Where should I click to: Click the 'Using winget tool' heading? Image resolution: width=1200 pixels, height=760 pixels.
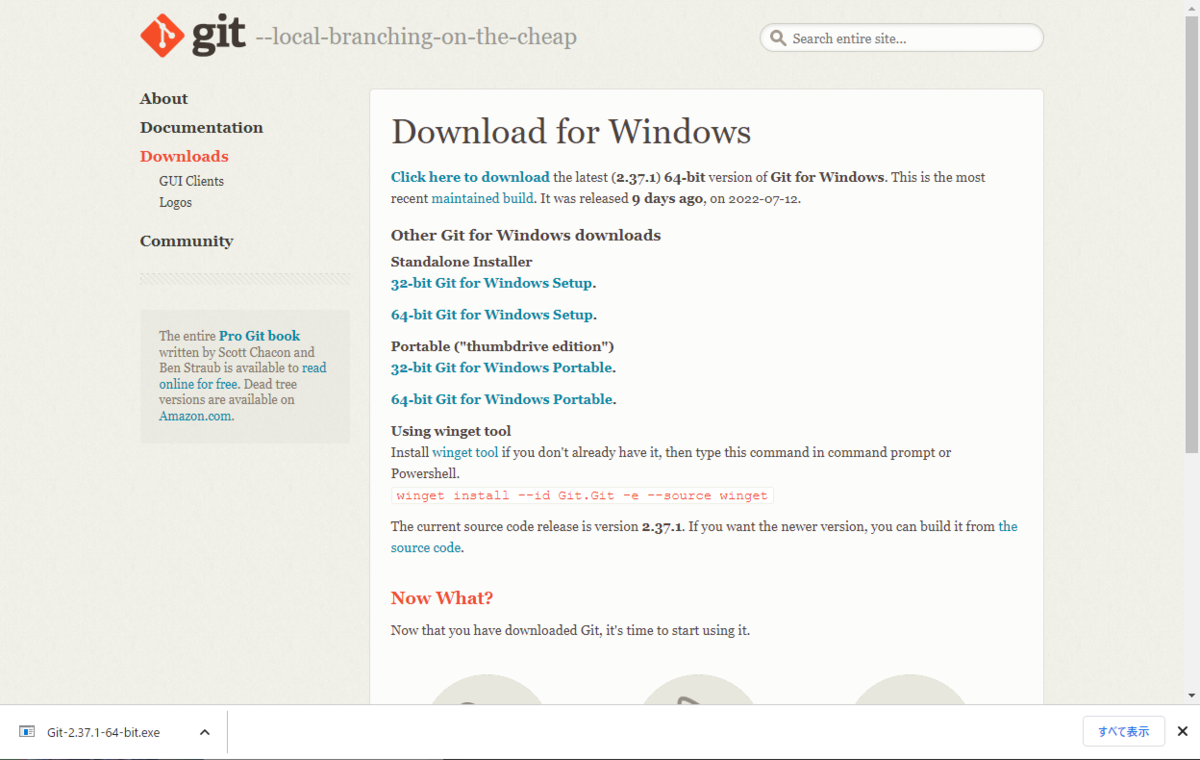pyautogui.click(x=451, y=431)
